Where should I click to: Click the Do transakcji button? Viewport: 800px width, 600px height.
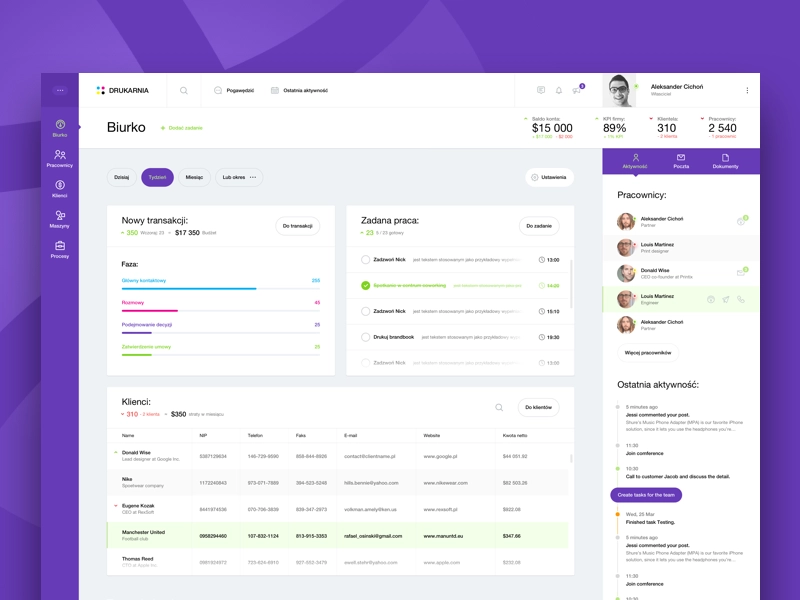click(x=297, y=226)
